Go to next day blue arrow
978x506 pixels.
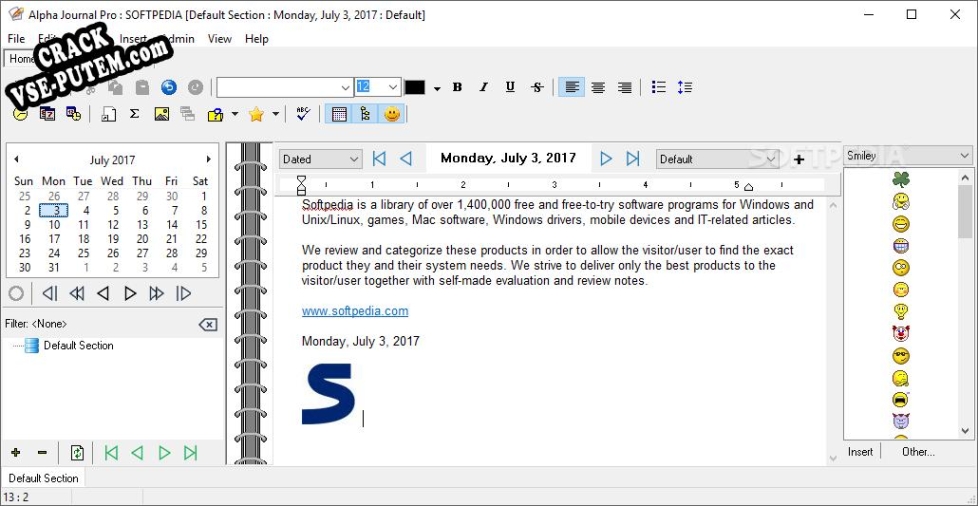point(606,158)
